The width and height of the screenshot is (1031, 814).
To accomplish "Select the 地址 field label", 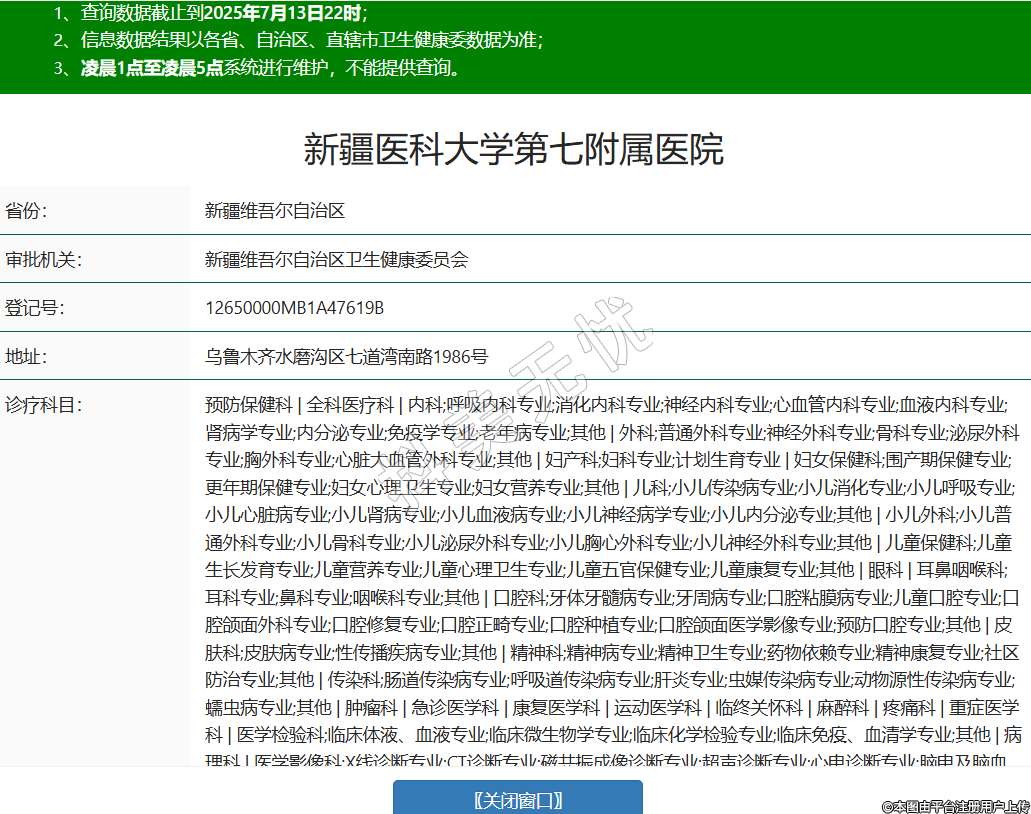I will [26, 357].
